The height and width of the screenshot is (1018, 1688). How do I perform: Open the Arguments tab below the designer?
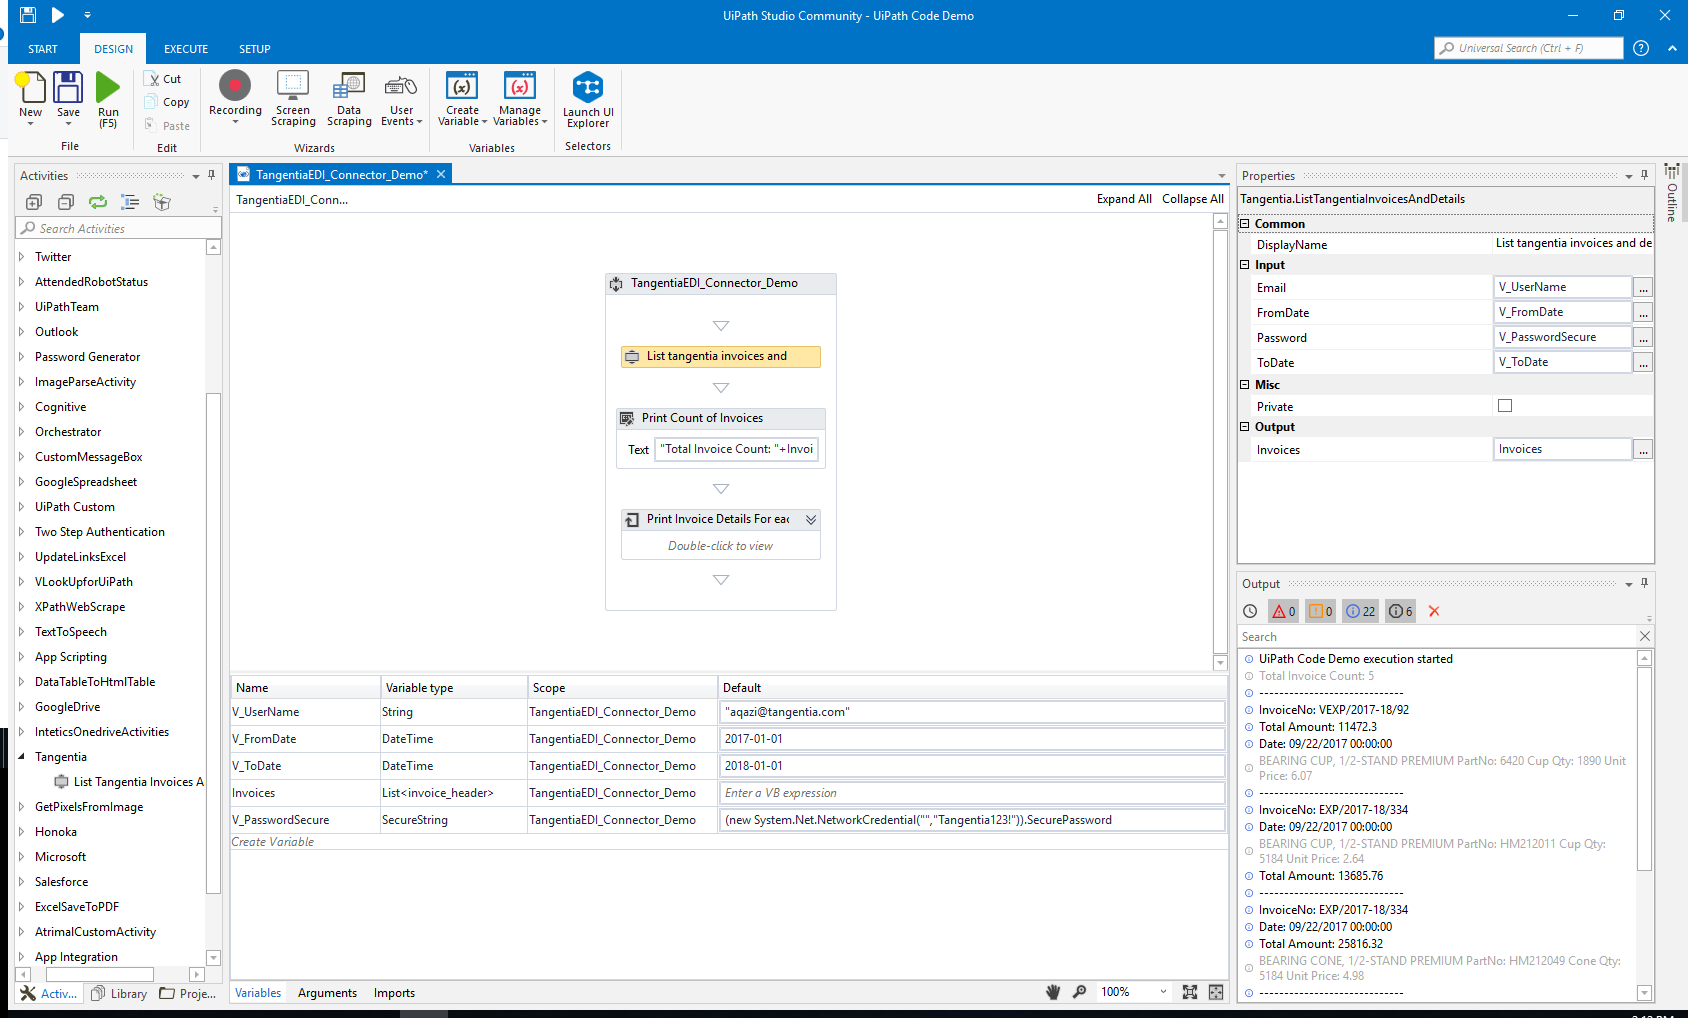pyautogui.click(x=327, y=993)
